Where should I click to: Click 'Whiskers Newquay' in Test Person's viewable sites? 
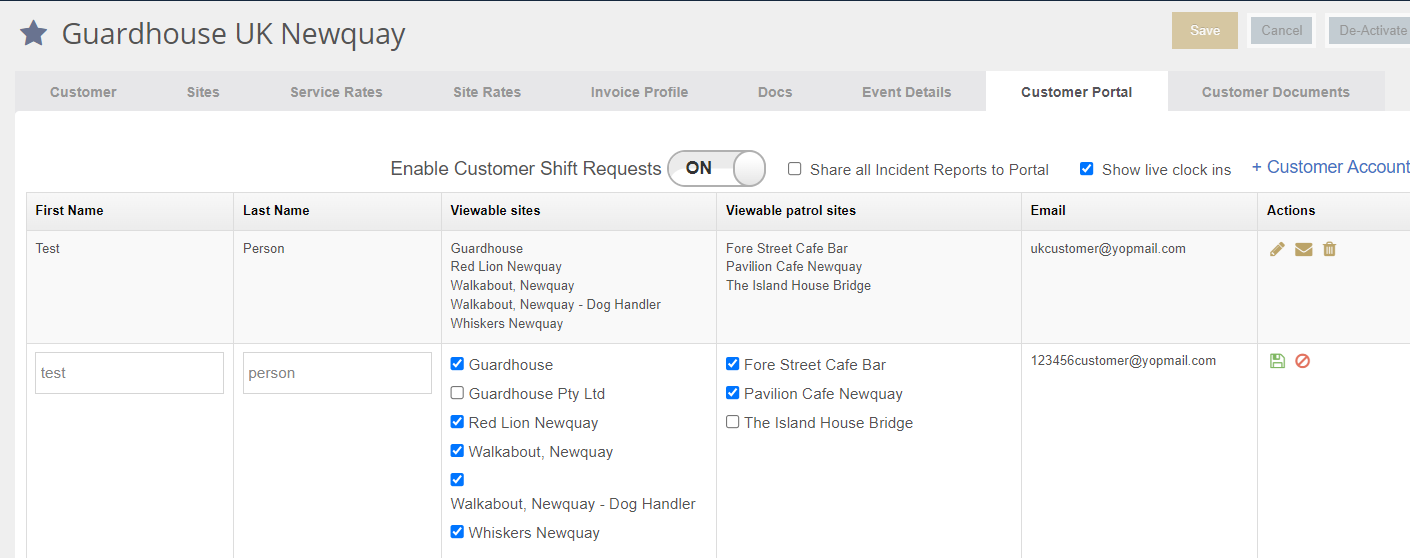(507, 324)
